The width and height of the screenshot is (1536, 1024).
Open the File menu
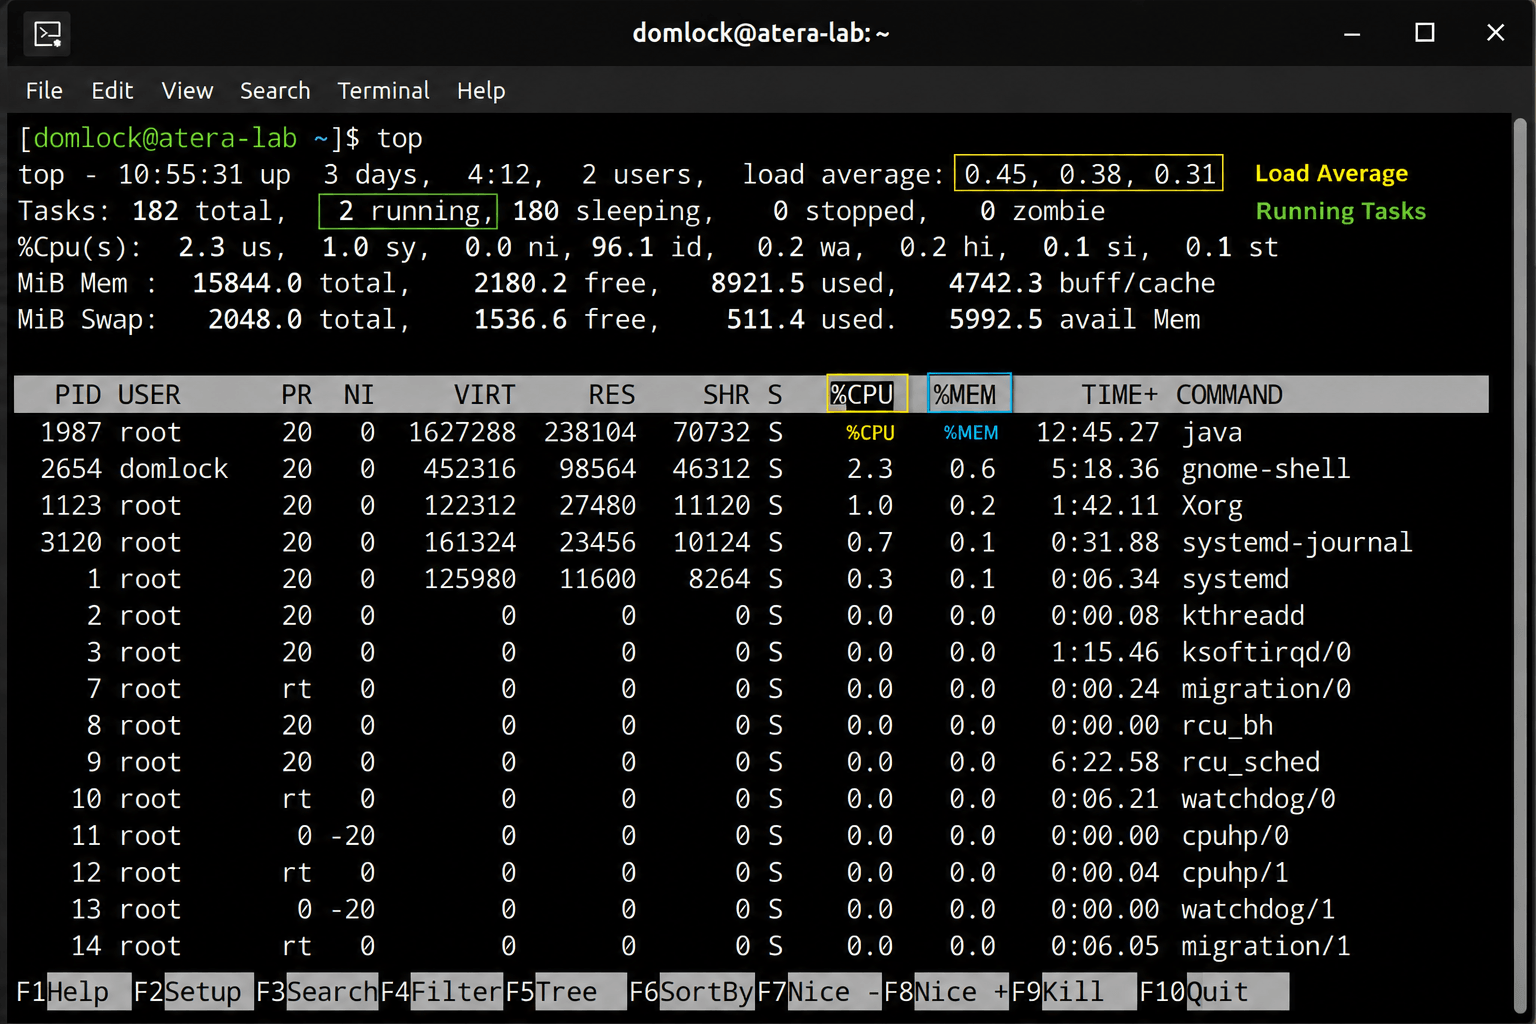coord(44,91)
